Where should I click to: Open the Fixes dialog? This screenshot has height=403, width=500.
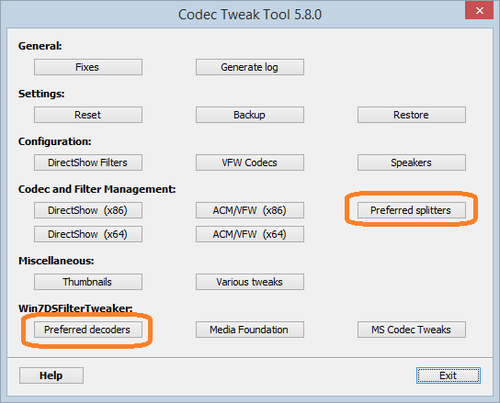coord(88,67)
